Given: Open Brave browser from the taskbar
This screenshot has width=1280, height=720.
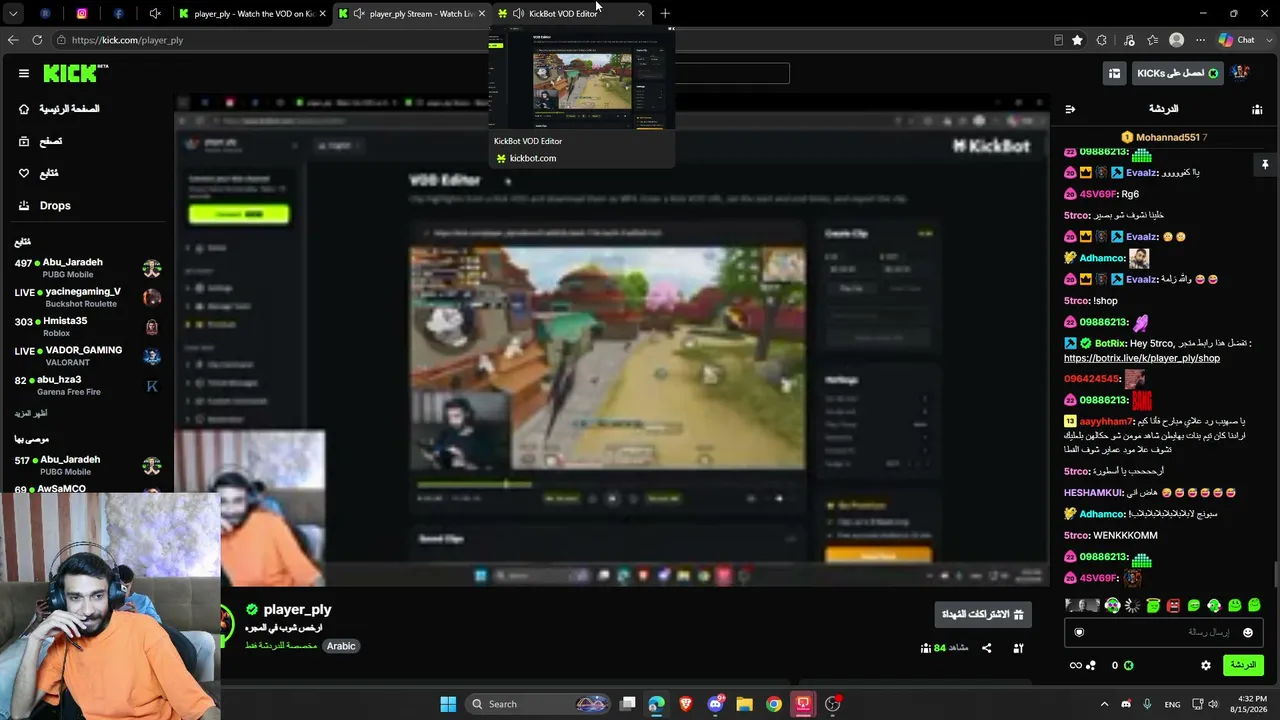Looking at the screenshot, I should point(686,704).
